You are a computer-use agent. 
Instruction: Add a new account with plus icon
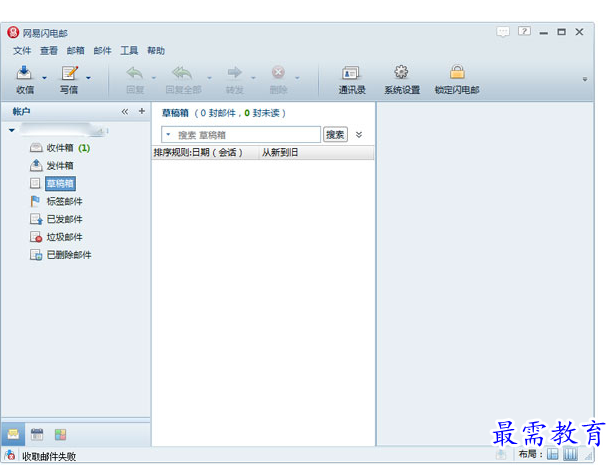click(x=142, y=111)
